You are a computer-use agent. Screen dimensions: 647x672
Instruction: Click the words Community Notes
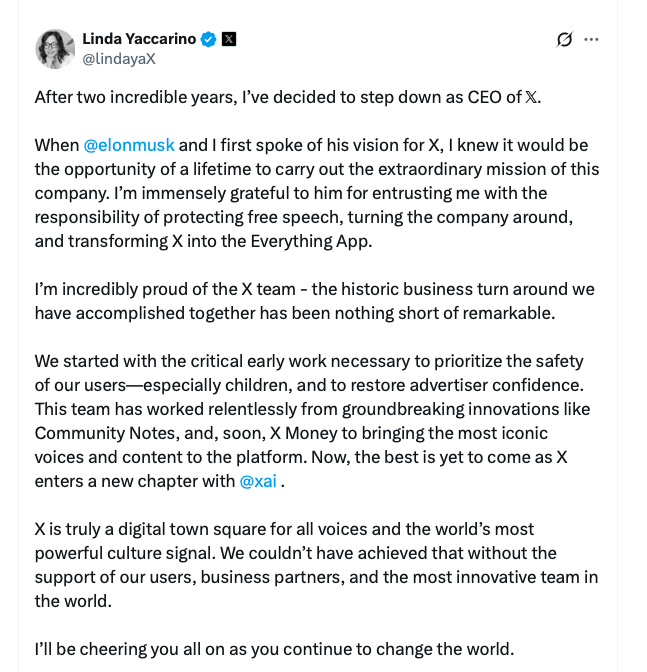105,433
